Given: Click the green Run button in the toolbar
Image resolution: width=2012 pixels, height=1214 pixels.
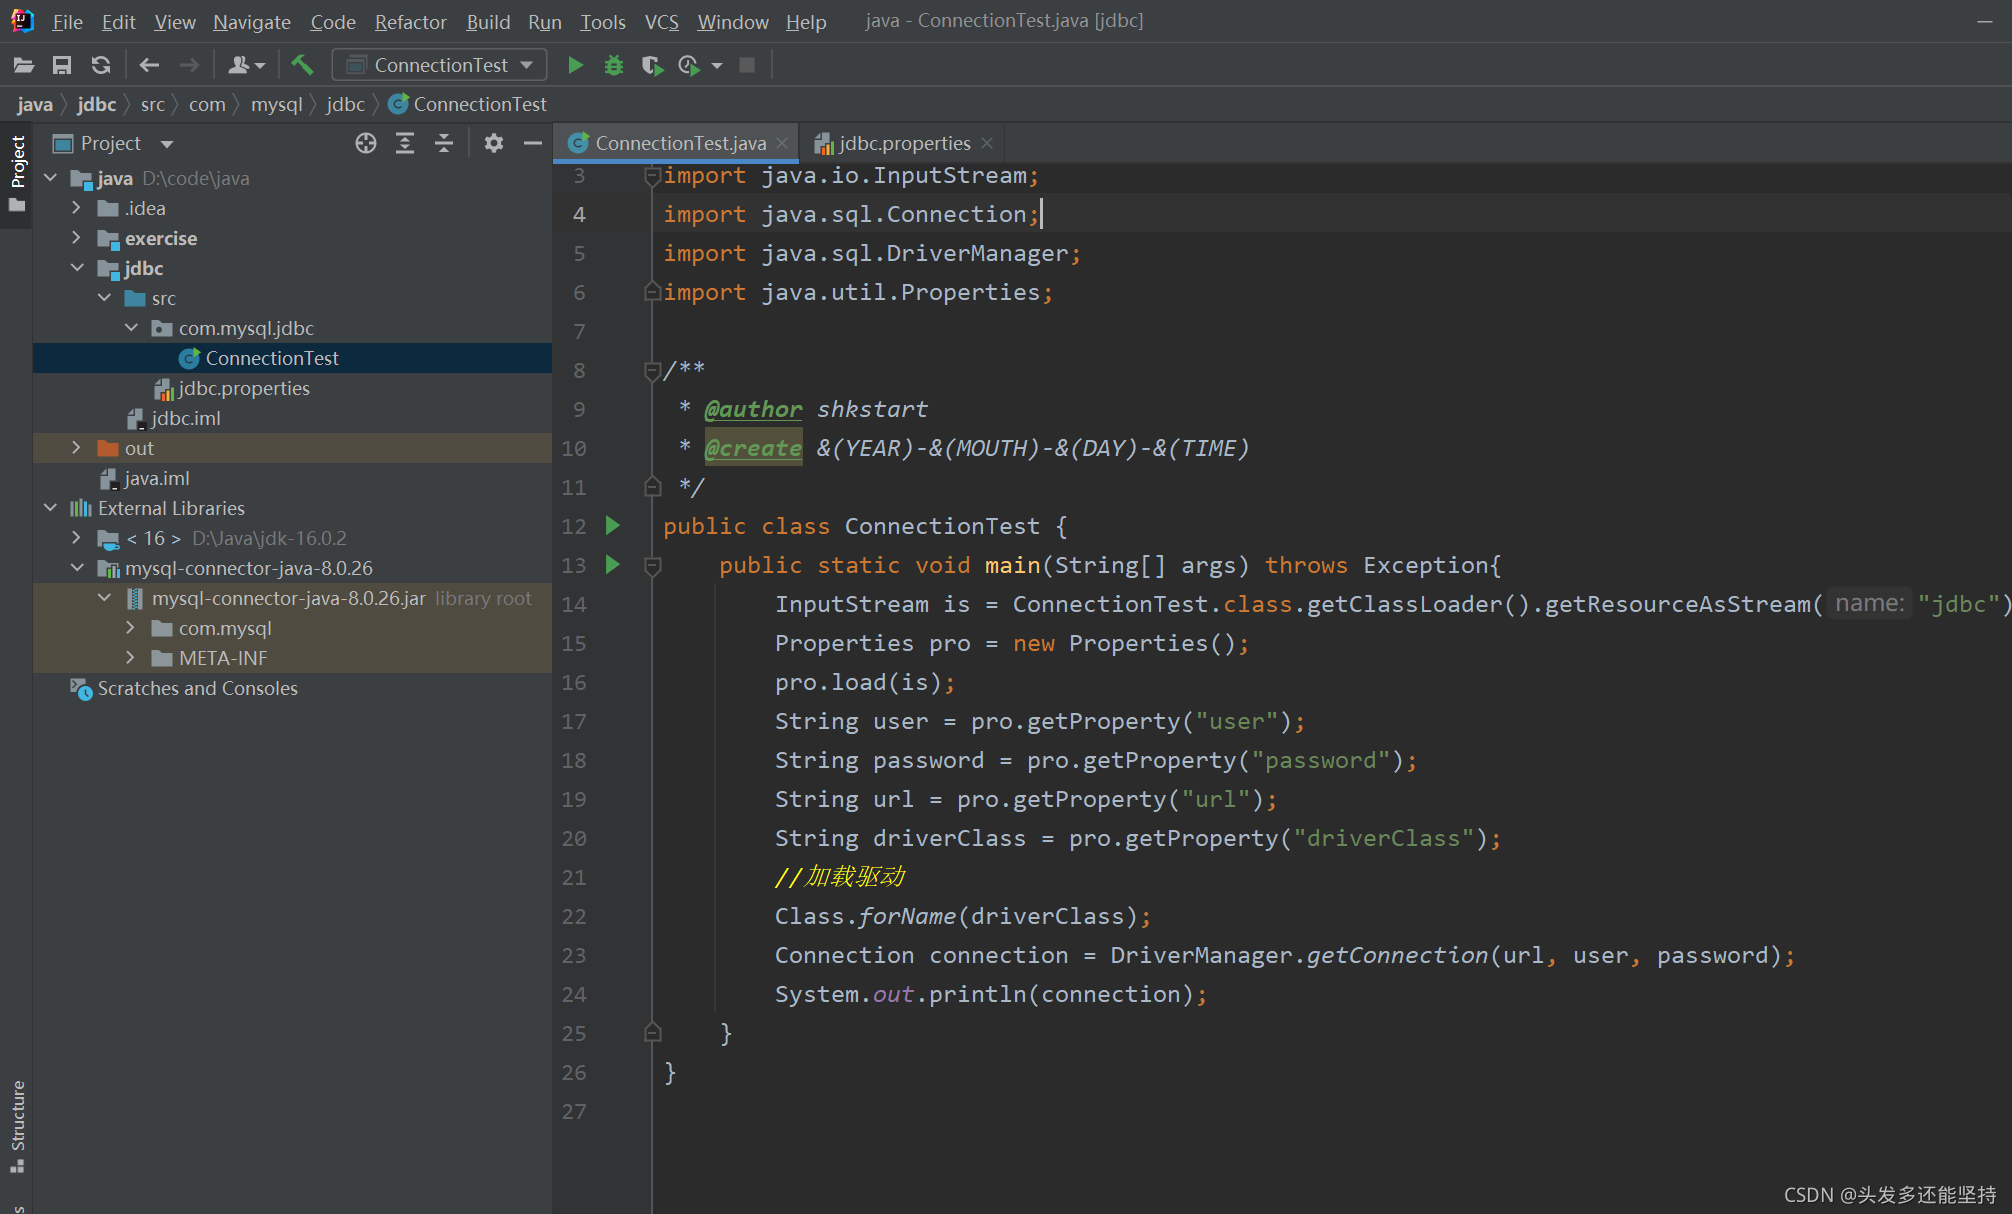Looking at the screenshot, I should coord(575,64).
